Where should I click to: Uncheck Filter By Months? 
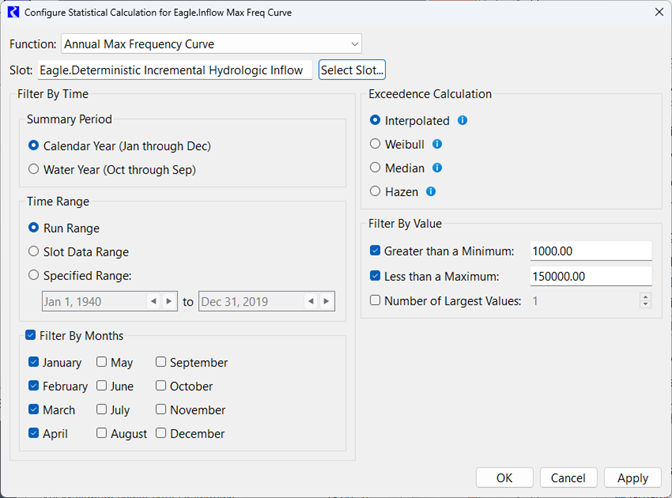tap(30, 336)
